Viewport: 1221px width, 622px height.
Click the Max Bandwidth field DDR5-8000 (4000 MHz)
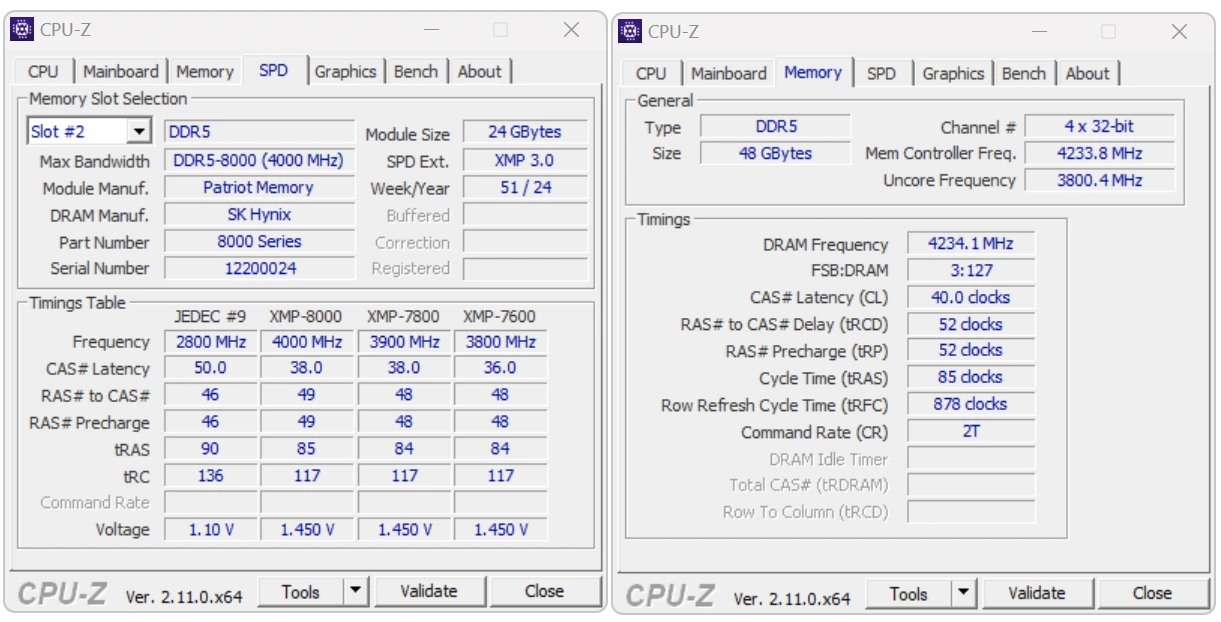[x=259, y=160]
